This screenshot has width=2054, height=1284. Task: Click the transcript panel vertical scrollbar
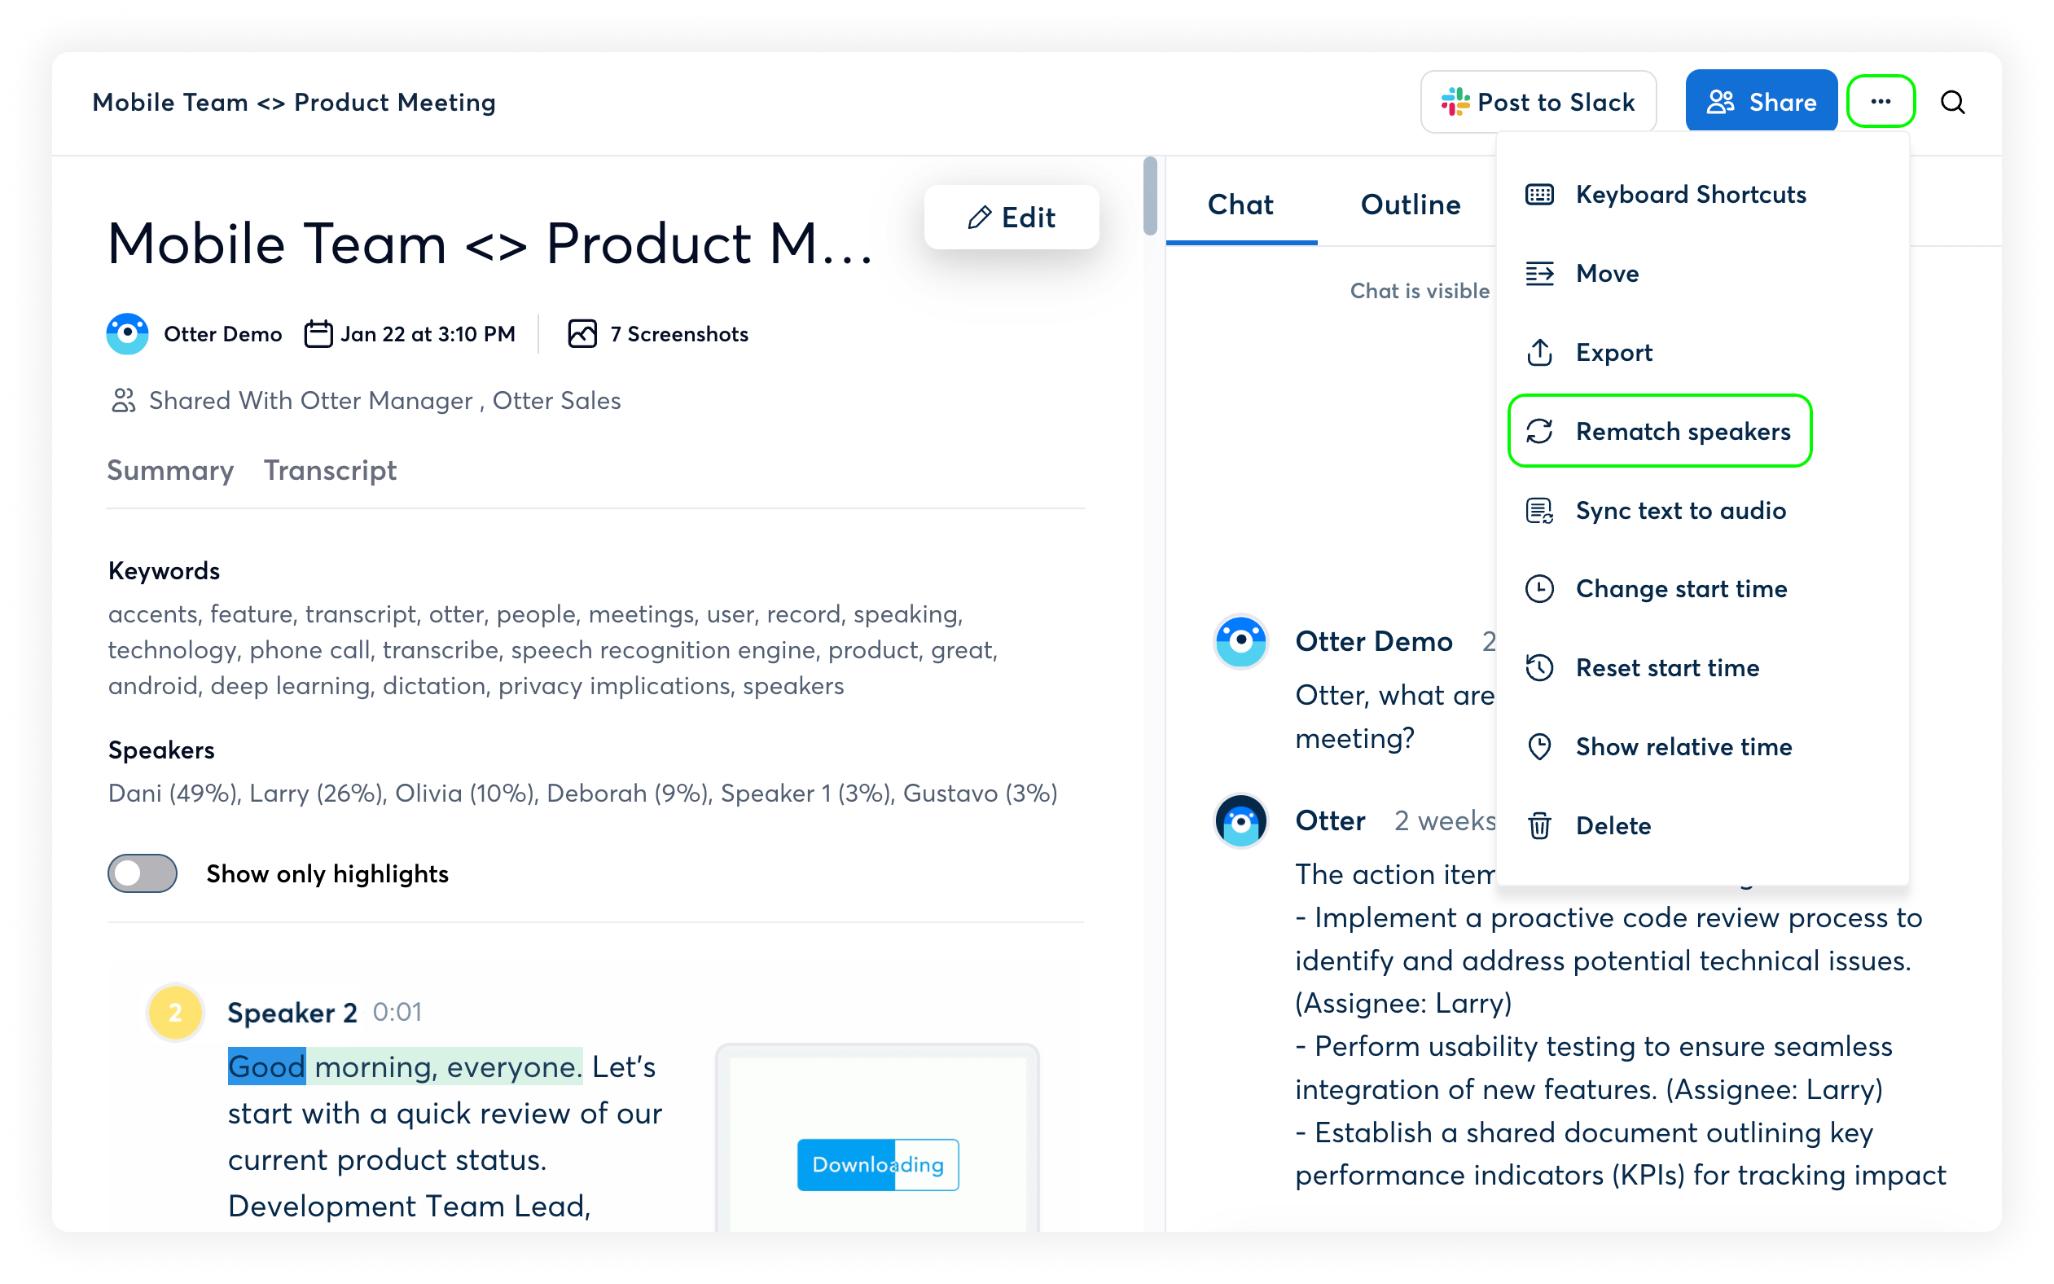[1150, 196]
